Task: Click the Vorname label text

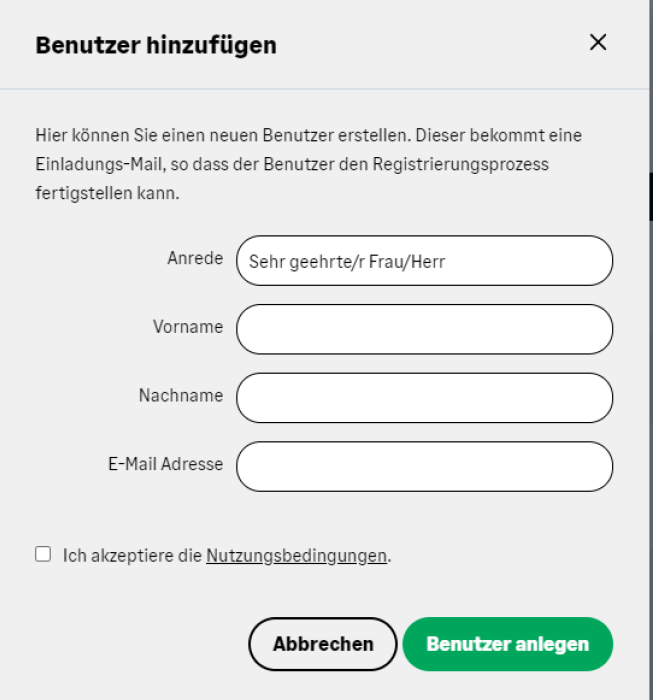Action: pos(188,327)
